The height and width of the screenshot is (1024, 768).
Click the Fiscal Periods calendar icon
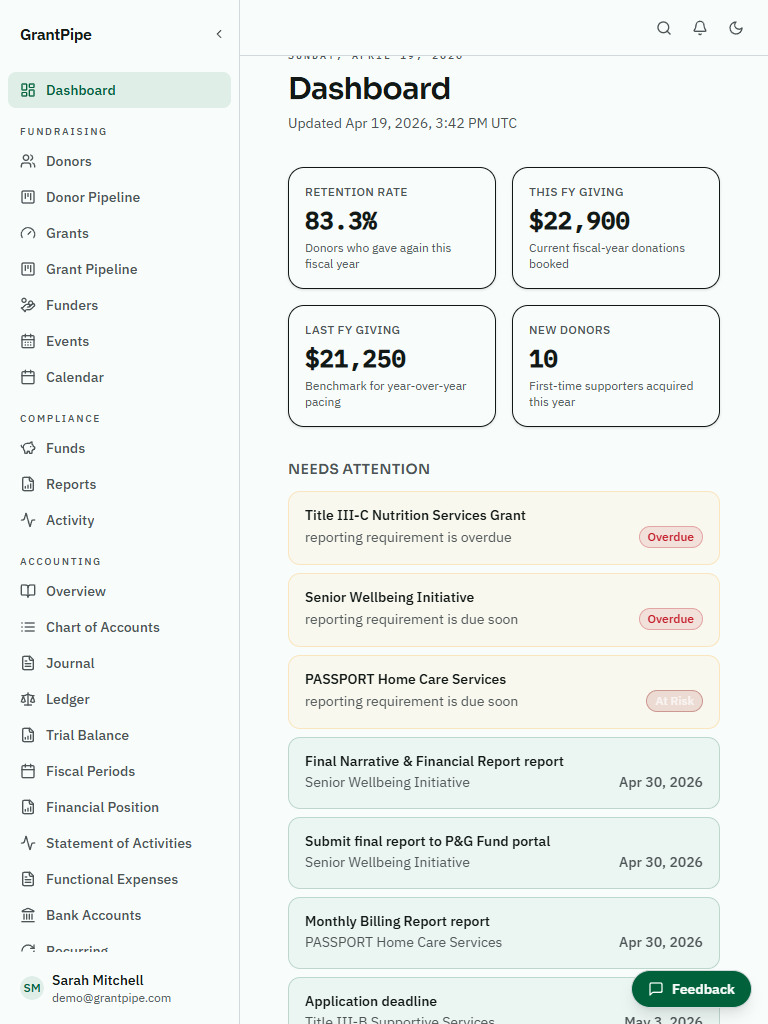[28, 771]
